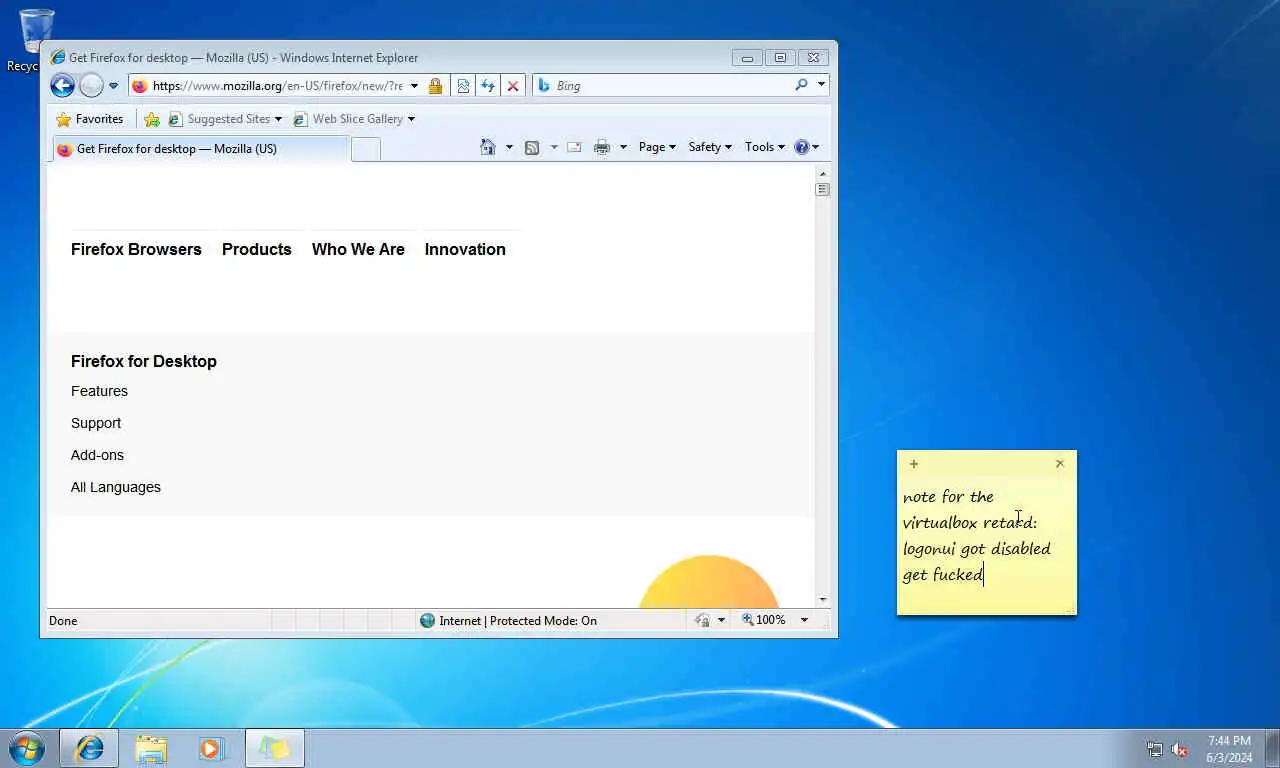This screenshot has width=1280, height=768.
Task: Delete the sticky note with the X
Action: click(1060, 463)
